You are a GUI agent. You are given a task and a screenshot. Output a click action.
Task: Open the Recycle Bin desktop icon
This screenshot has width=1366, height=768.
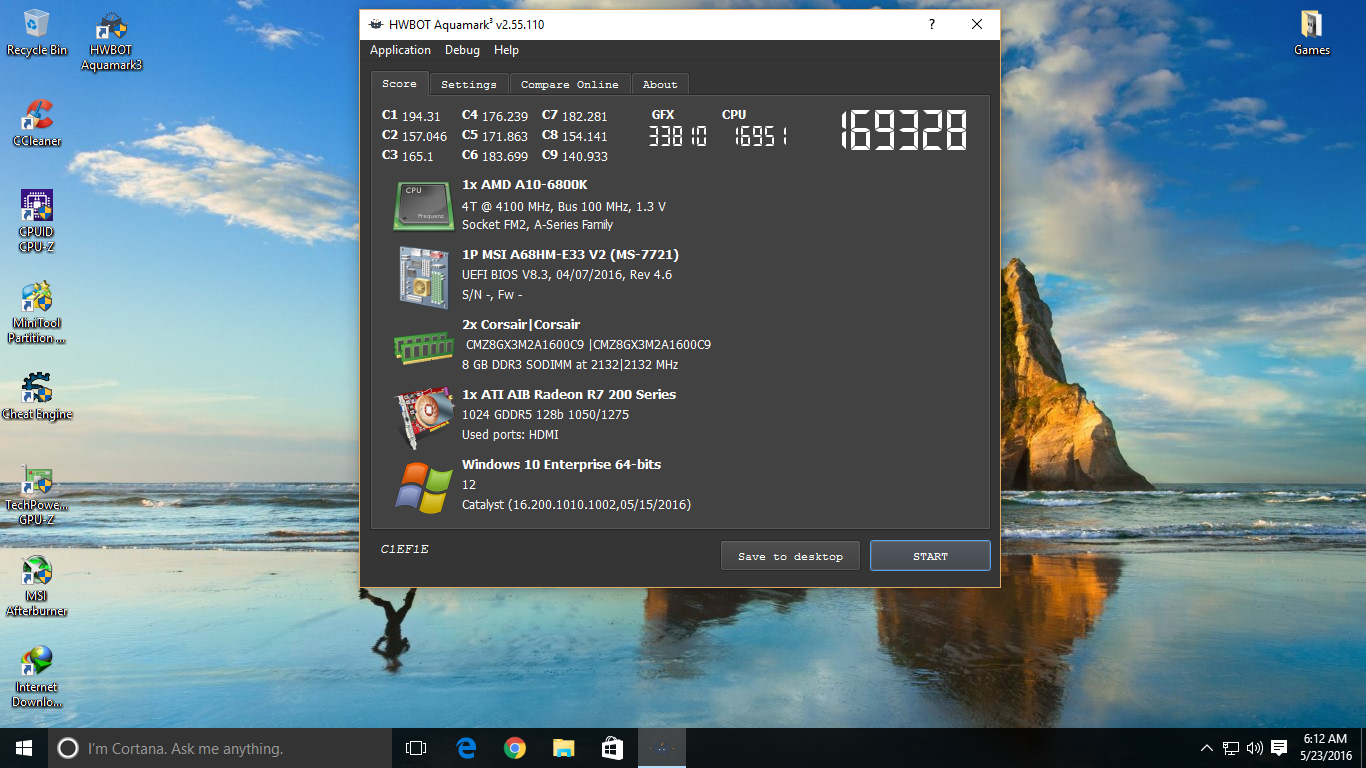(37, 33)
